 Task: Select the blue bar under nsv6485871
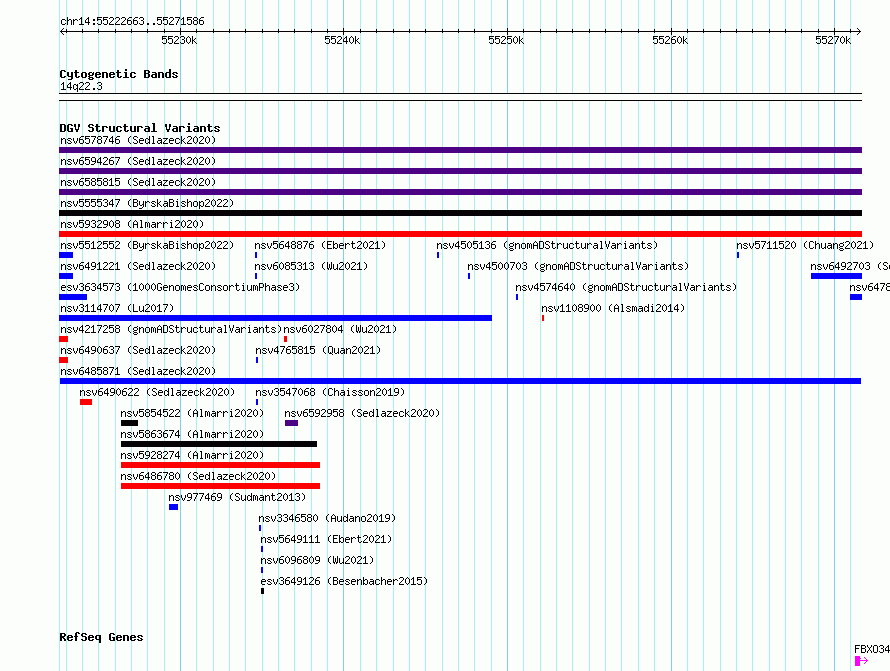[x=460, y=381]
